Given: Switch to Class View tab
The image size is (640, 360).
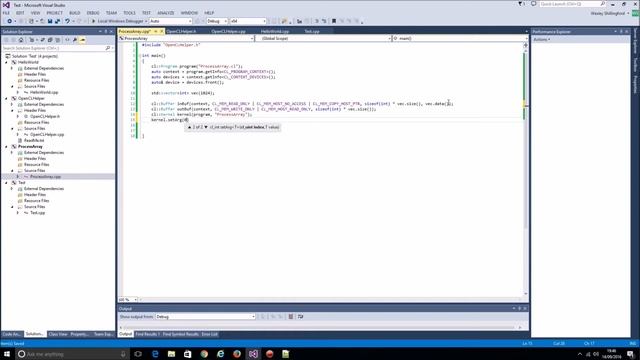Looking at the screenshot, I should coord(58,334).
